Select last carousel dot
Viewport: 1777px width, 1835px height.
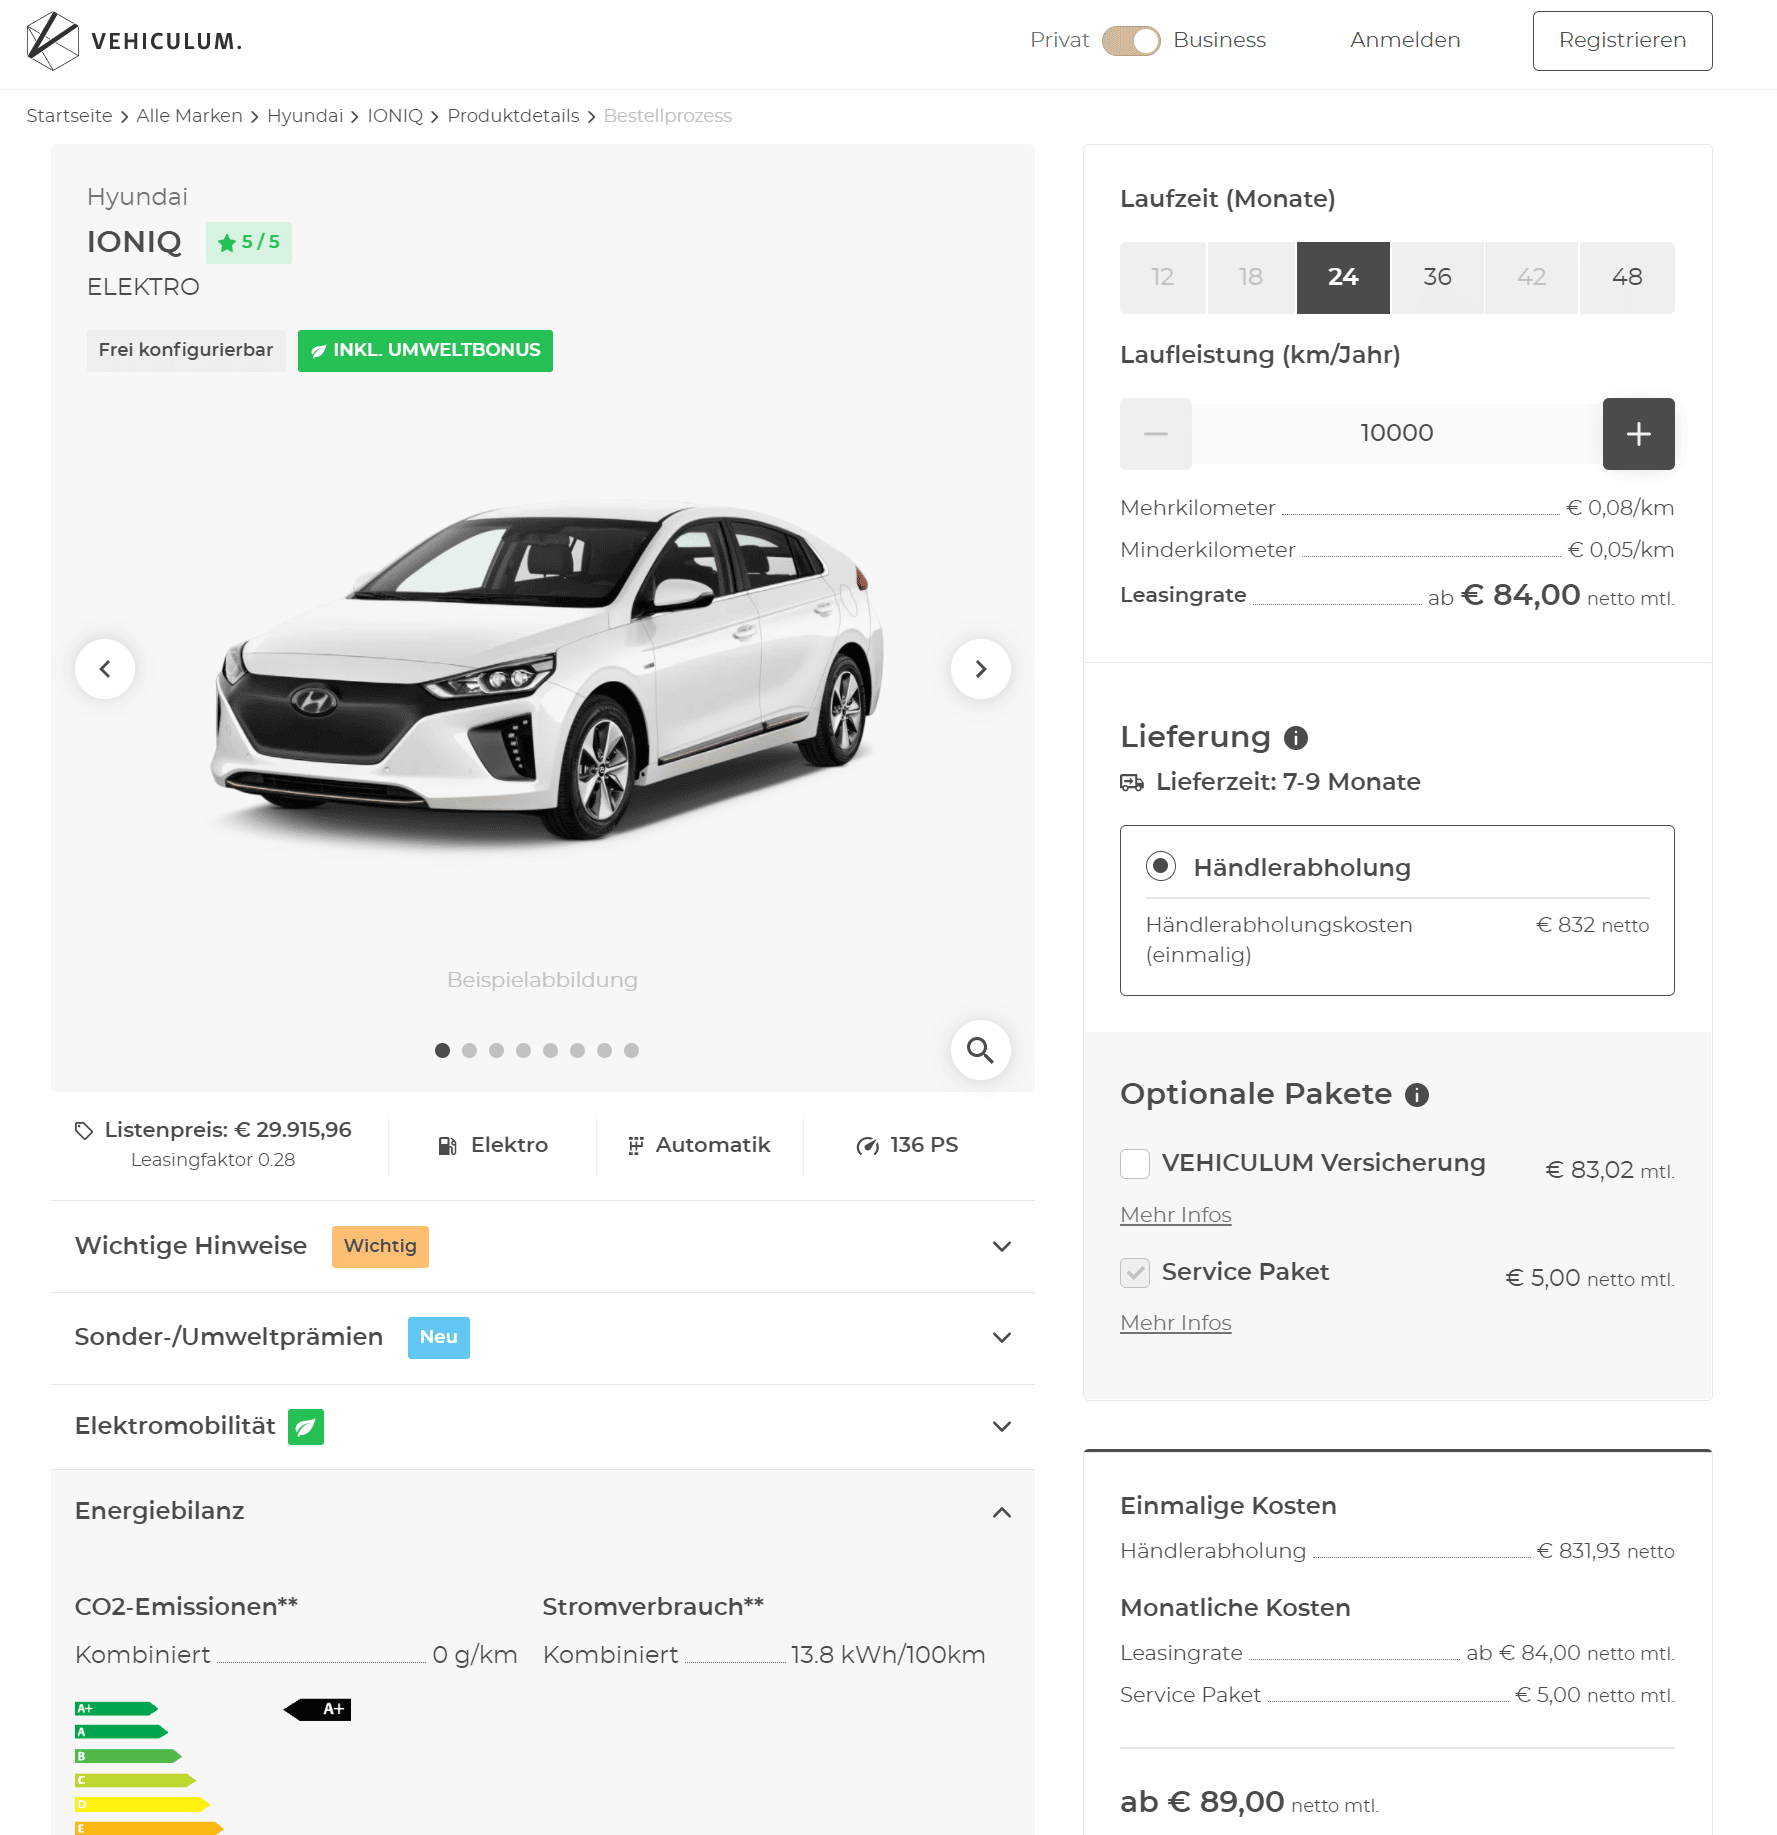click(x=631, y=1050)
